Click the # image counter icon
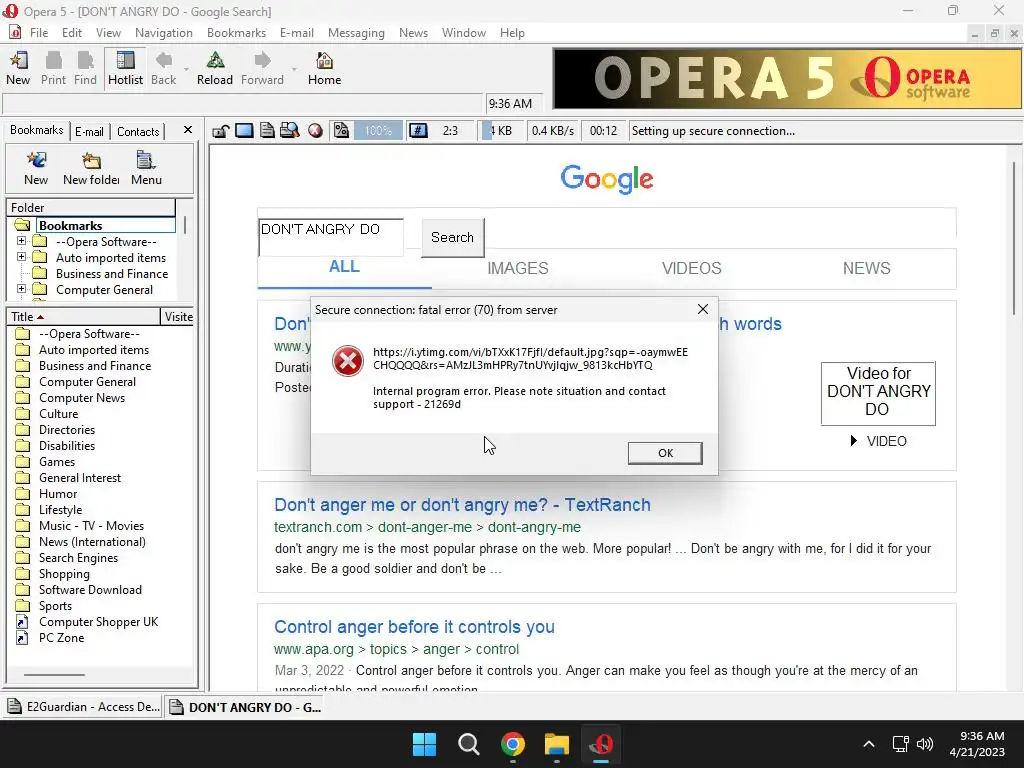 pos(418,131)
